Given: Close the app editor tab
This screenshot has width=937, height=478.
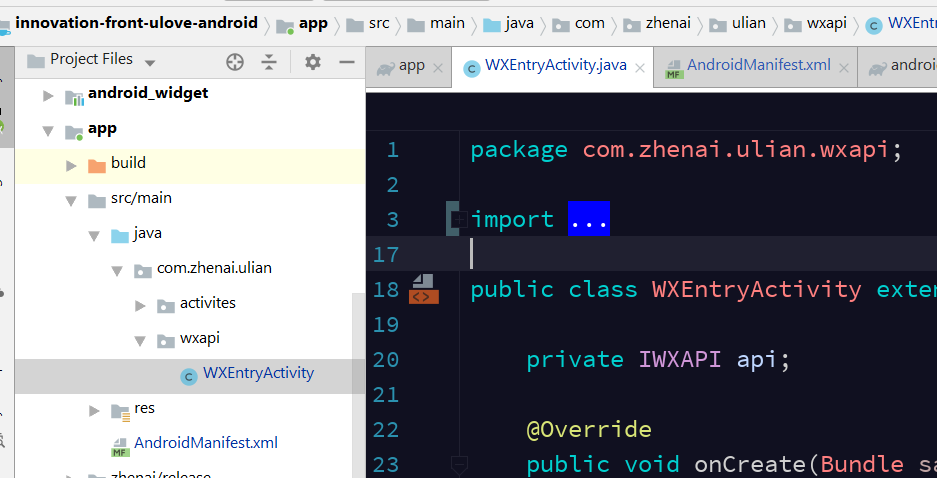Looking at the screenshot, I should point(437,68).
